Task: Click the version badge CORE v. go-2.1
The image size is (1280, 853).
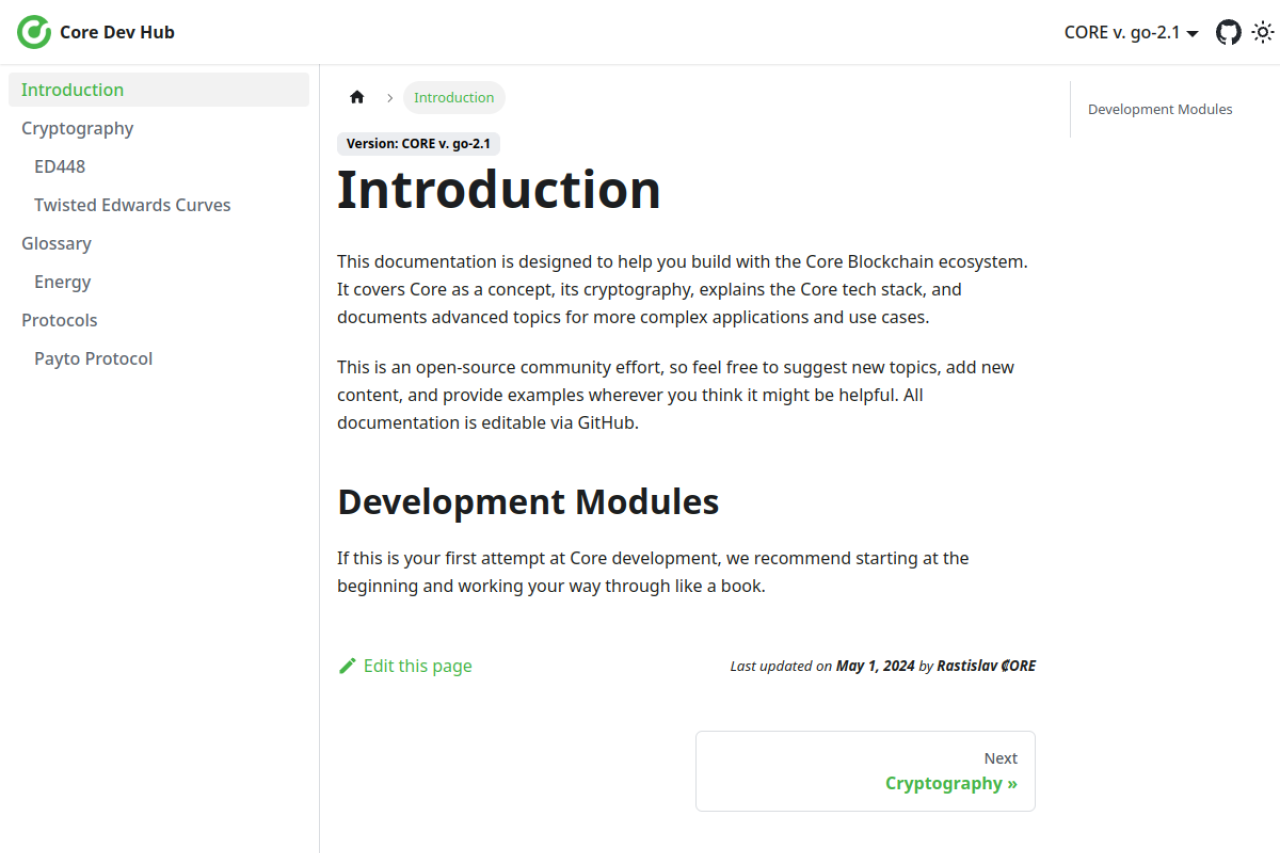Action: click(x=418, y=143)
